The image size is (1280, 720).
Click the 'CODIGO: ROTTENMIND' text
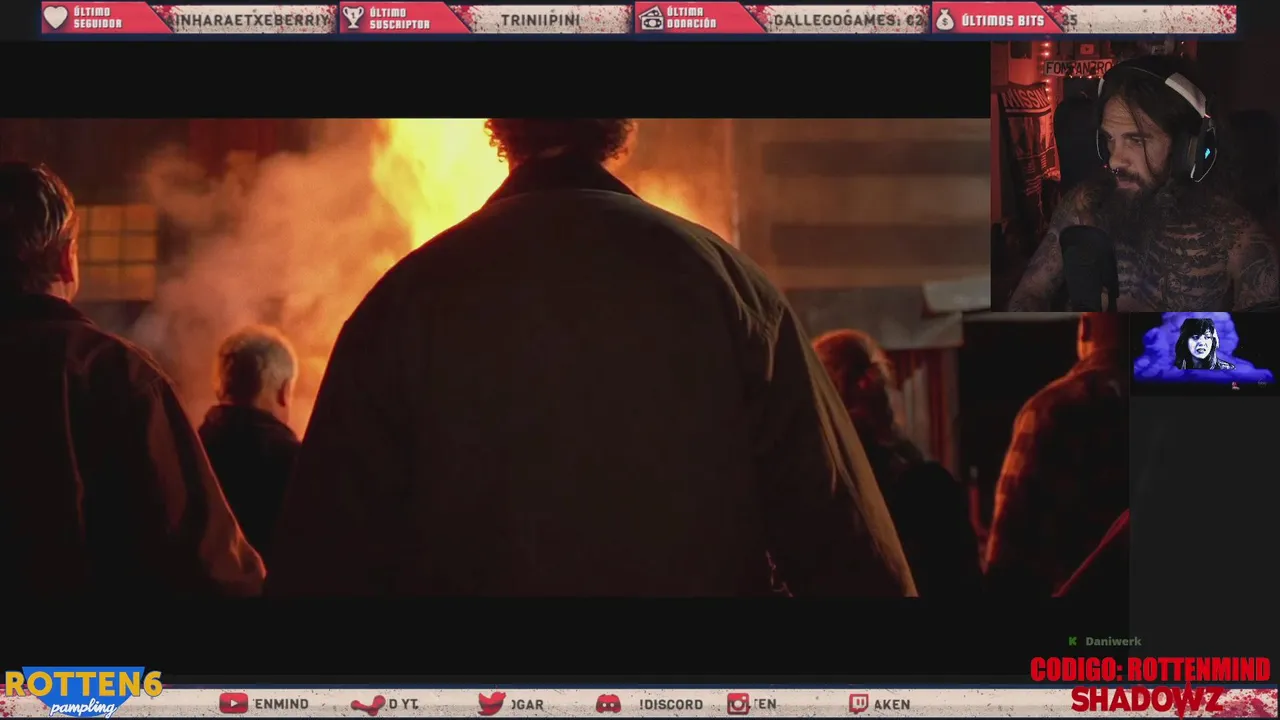(x=1150, y=669)
